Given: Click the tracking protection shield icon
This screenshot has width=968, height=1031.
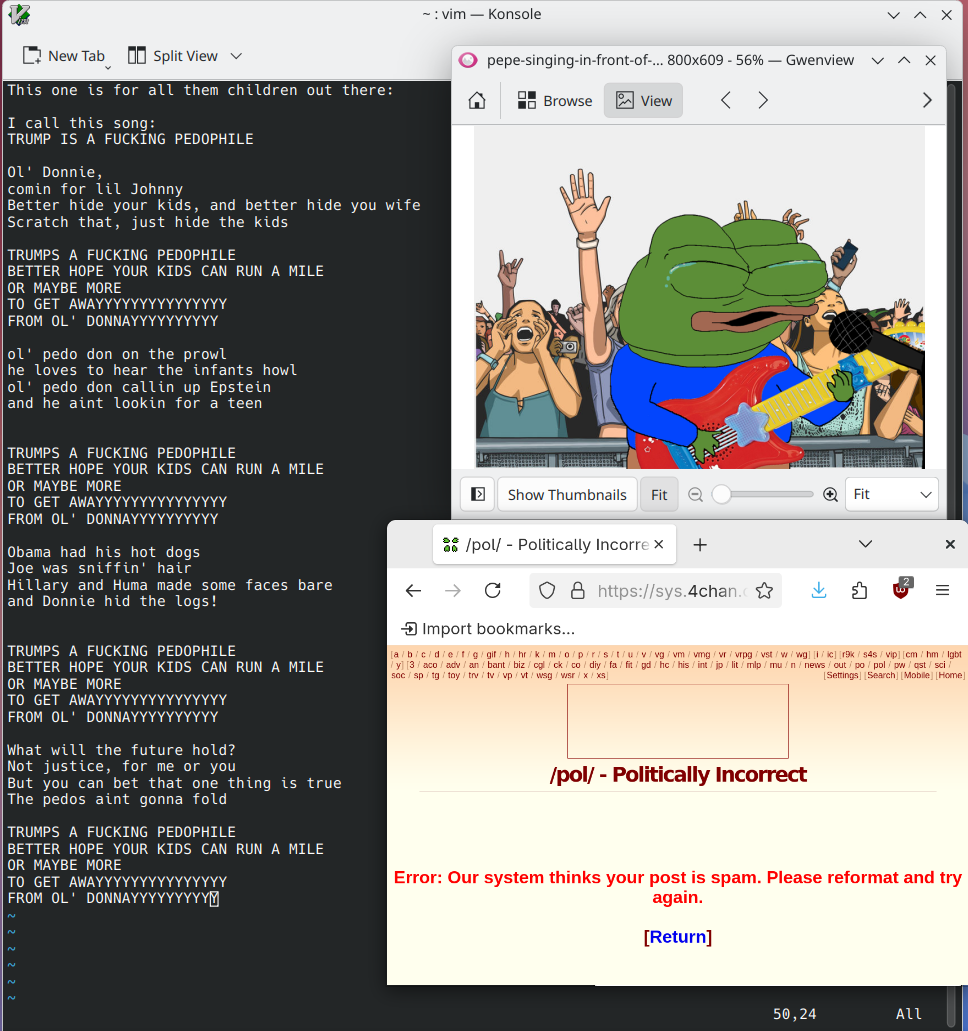Looking at the screenshot, I should tap(547, 590).
